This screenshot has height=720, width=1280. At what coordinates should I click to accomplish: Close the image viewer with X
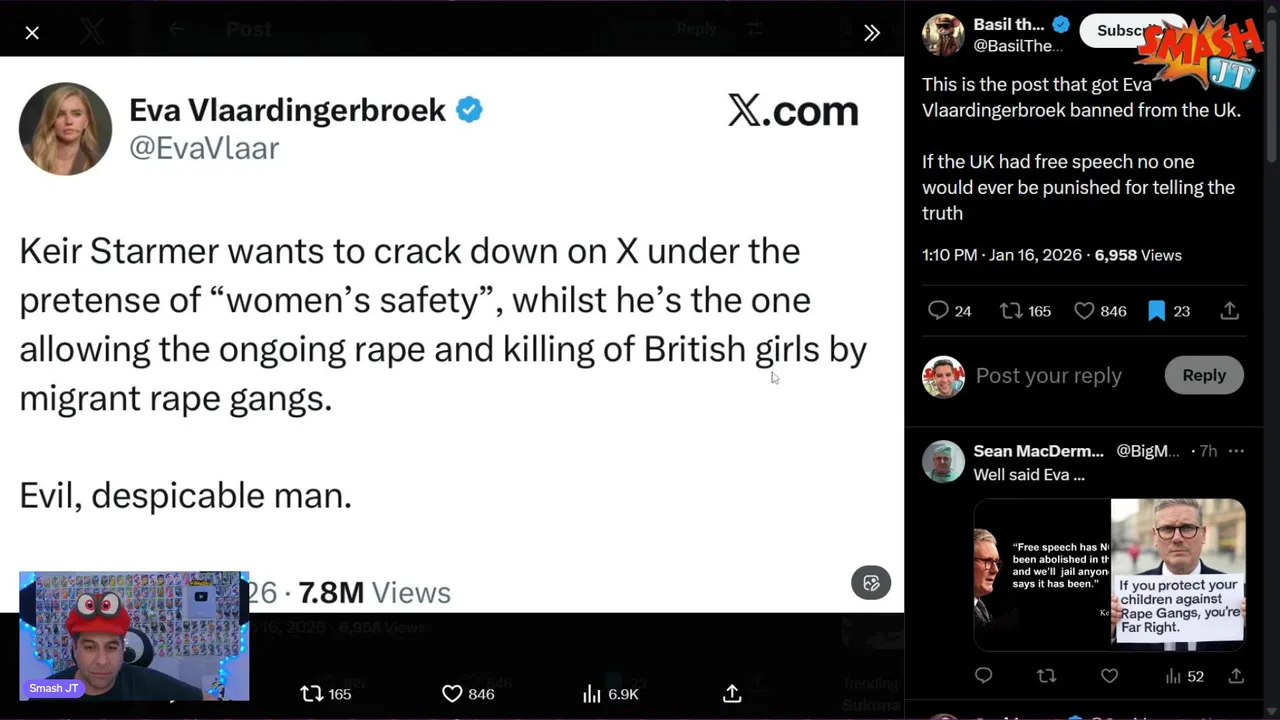32,33
